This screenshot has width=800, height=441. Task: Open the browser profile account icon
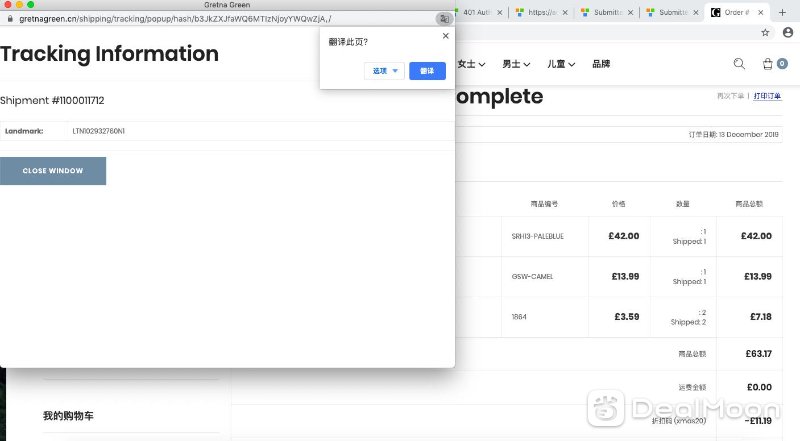pos(788,33)
